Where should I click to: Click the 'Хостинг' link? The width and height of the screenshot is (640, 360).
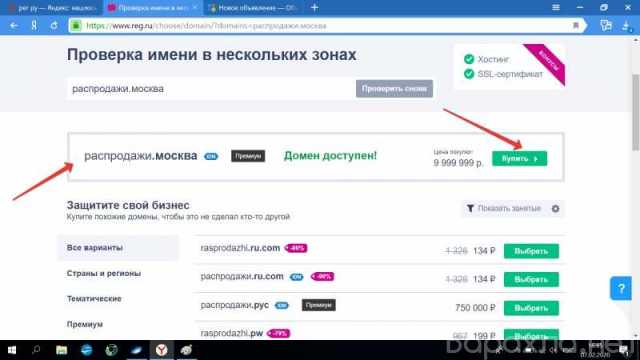[493, 60]
